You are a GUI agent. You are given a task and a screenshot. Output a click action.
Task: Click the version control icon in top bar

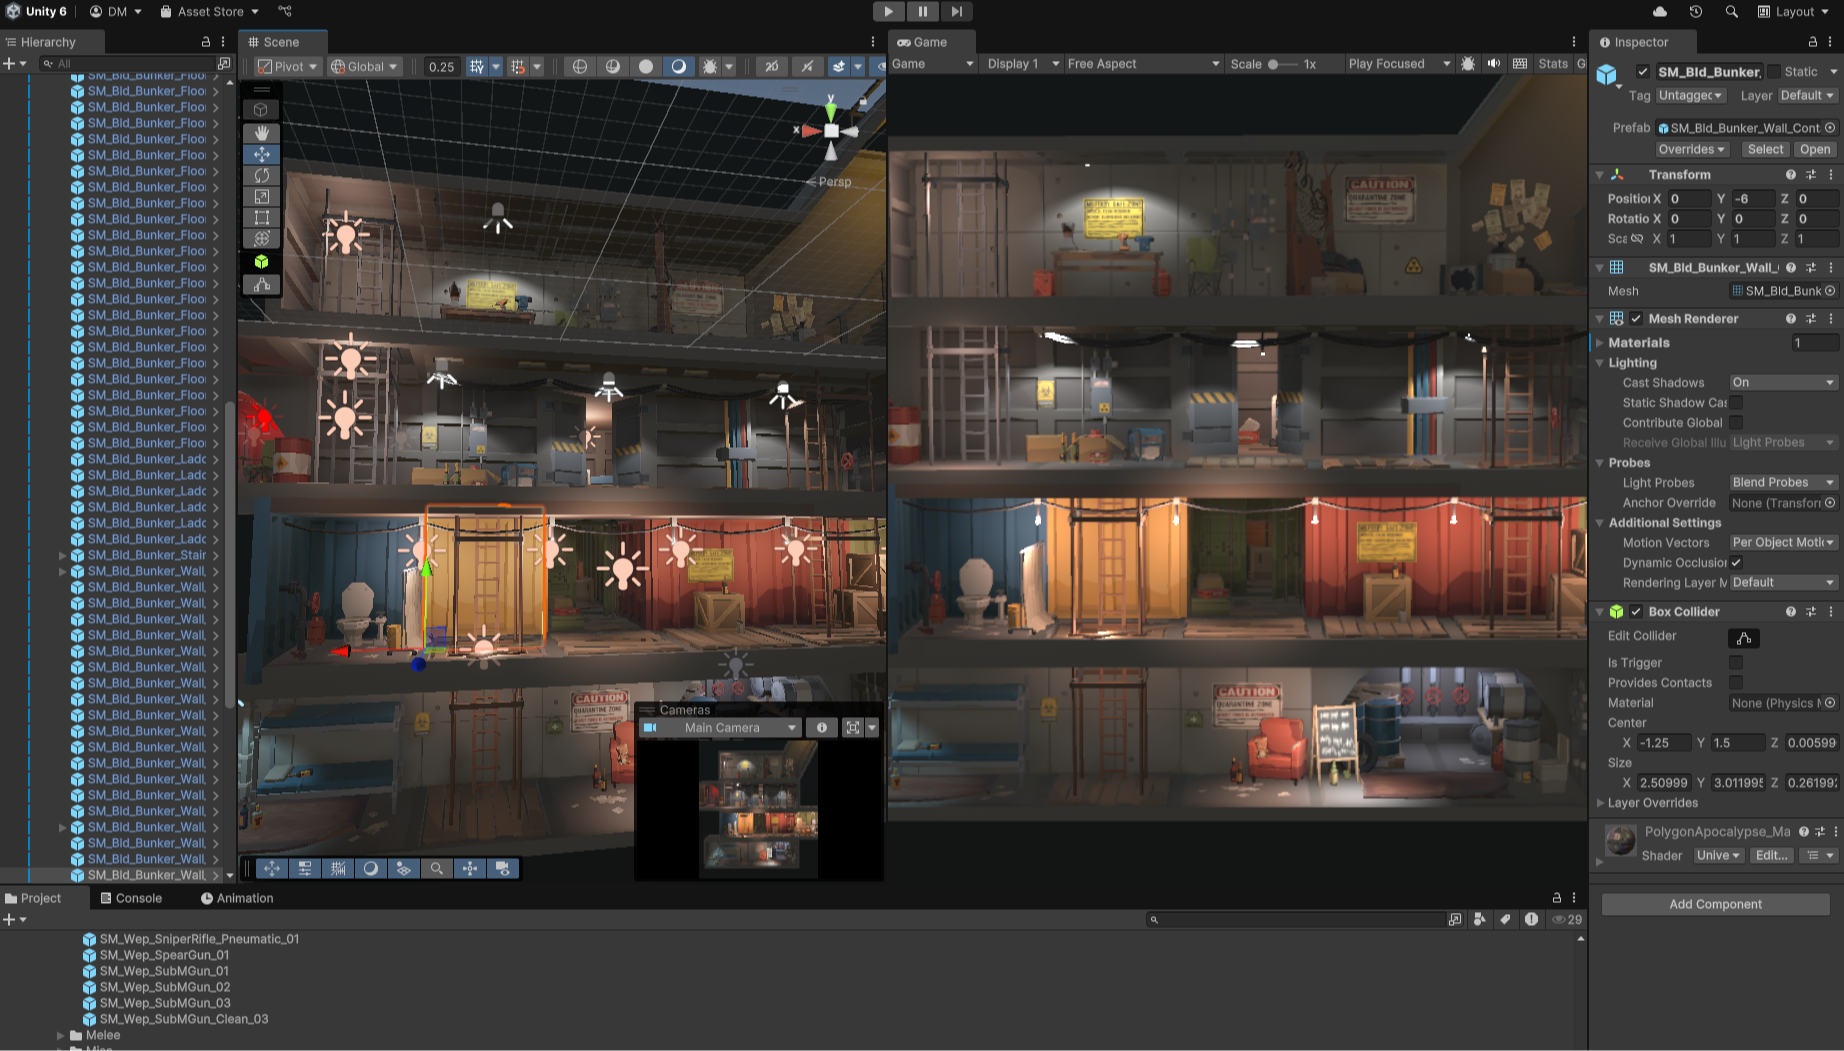click(x=285, y=12)
